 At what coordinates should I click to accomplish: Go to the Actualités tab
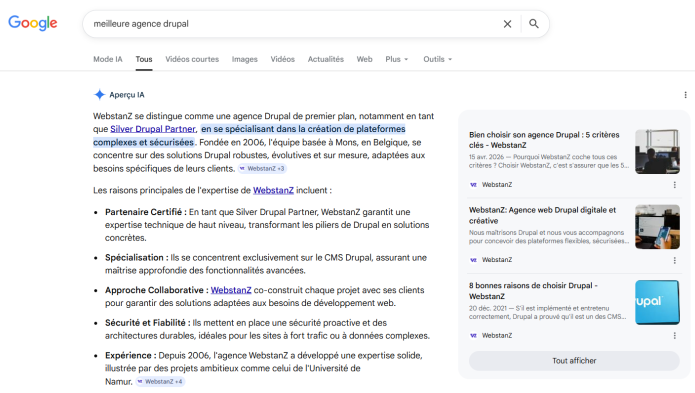click(x=326, y=59)
